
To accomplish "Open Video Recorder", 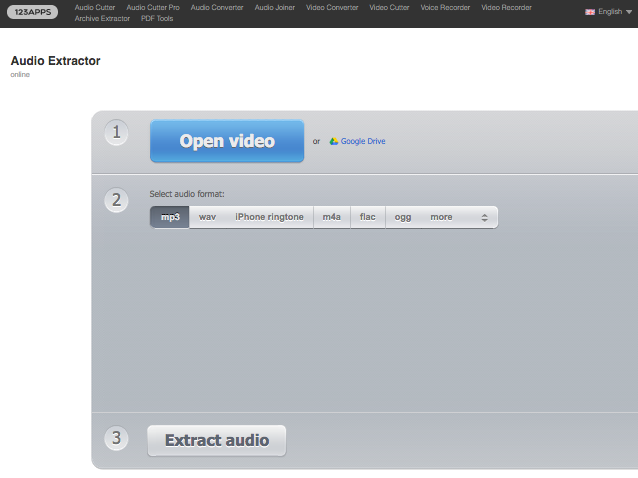I will pyautogui.click(x=507, y=7).
